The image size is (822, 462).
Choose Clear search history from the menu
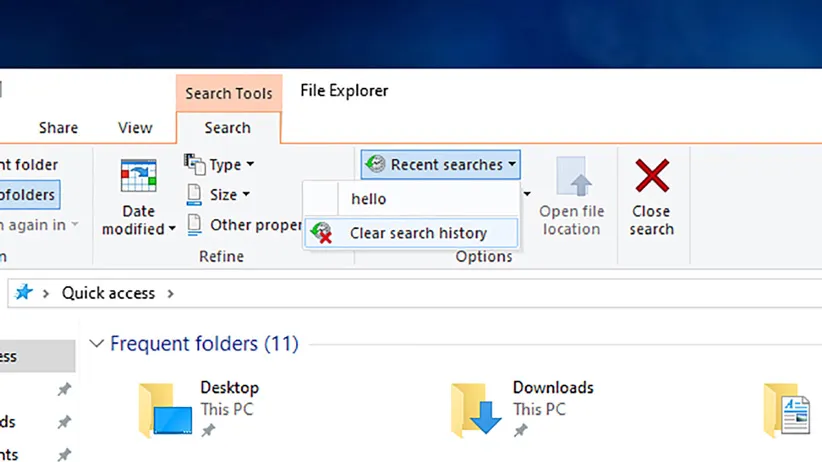click(x=417, y=233)
